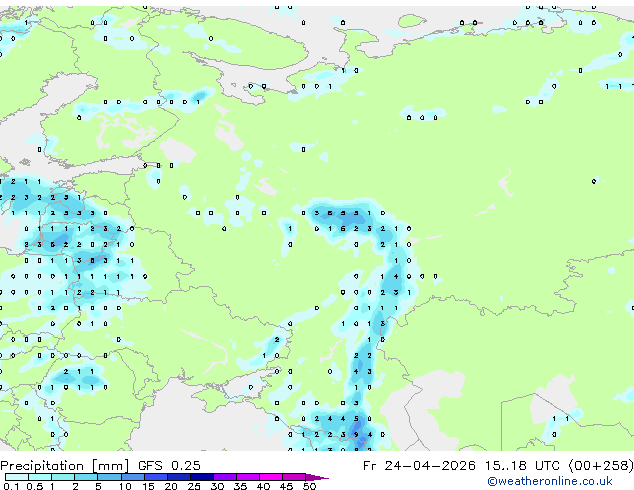634x490 pixels.
Task: Click the over-50 legend arrow tip
Action: coord(317,477)
